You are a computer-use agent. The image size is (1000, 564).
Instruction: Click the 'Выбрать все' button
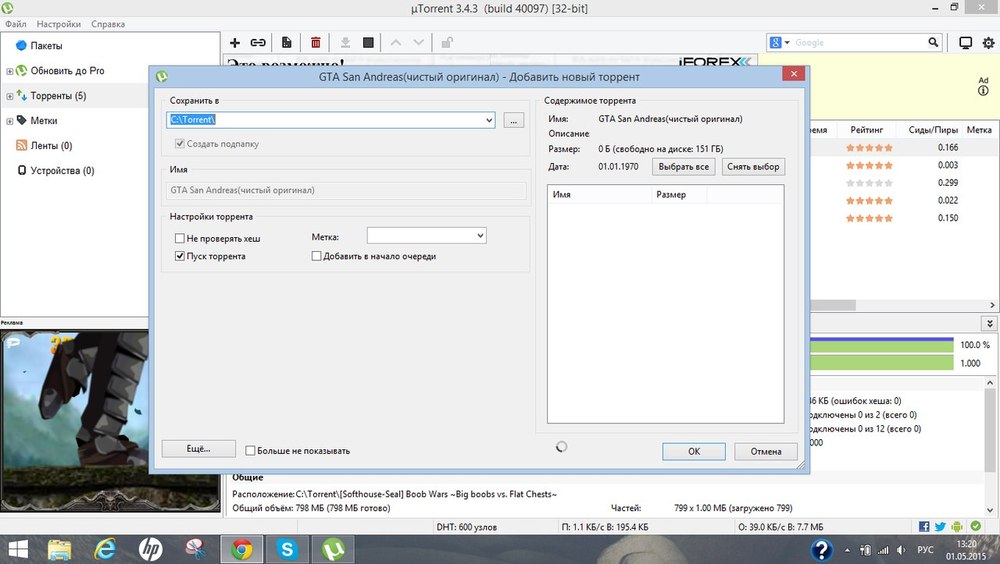pyautogui.click(x=684, y=167)
